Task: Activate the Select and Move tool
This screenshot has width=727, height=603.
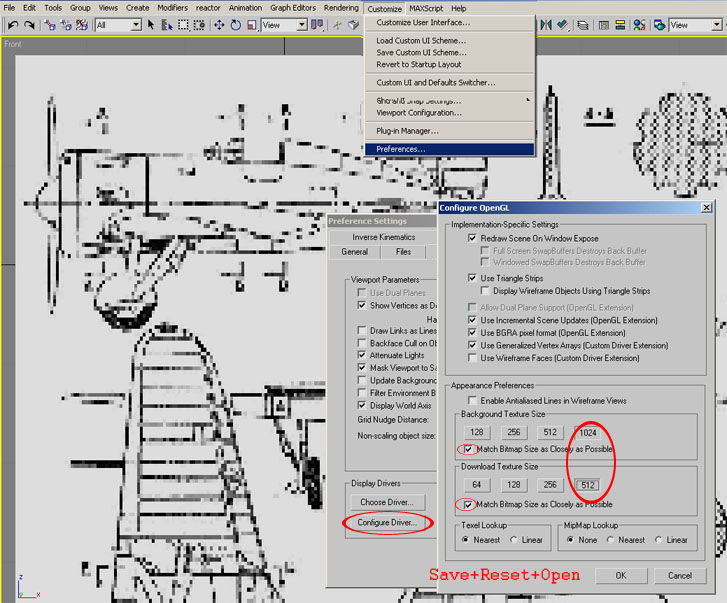Action: (219, 25)
